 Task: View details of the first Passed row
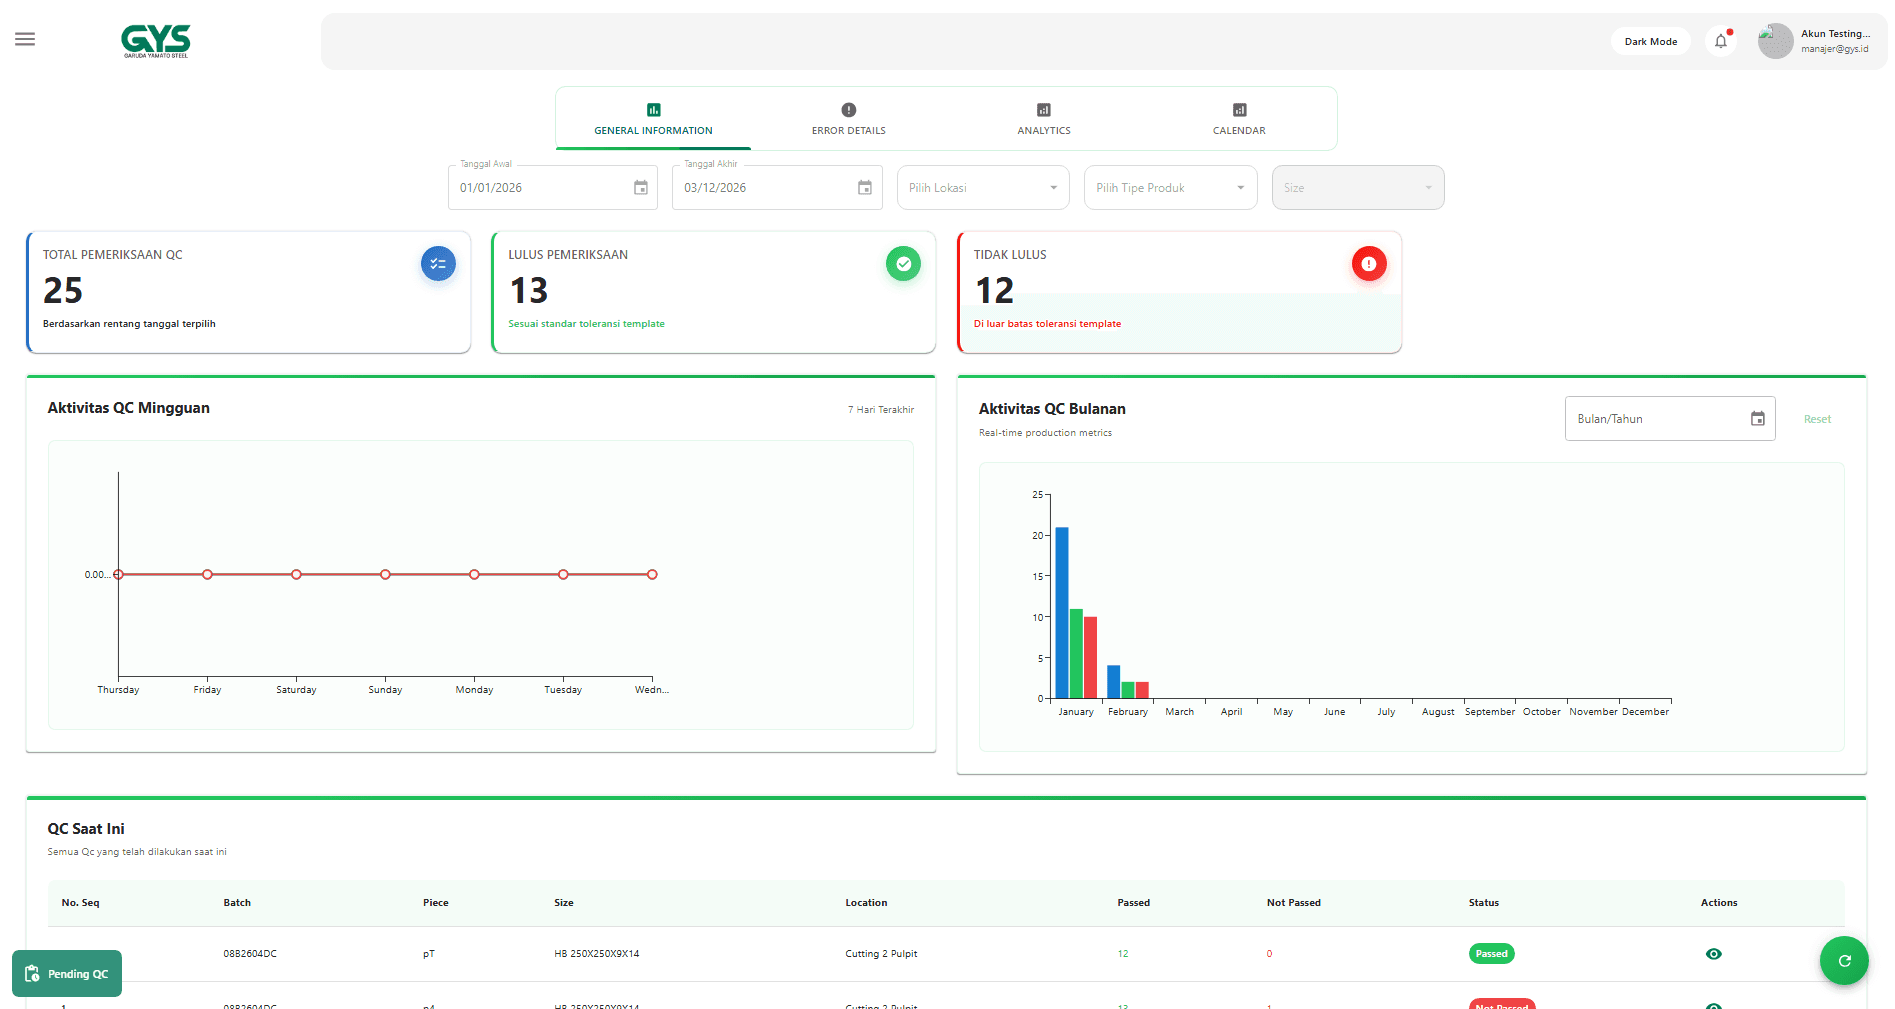pyautogui.click(x=1713, y=954)
